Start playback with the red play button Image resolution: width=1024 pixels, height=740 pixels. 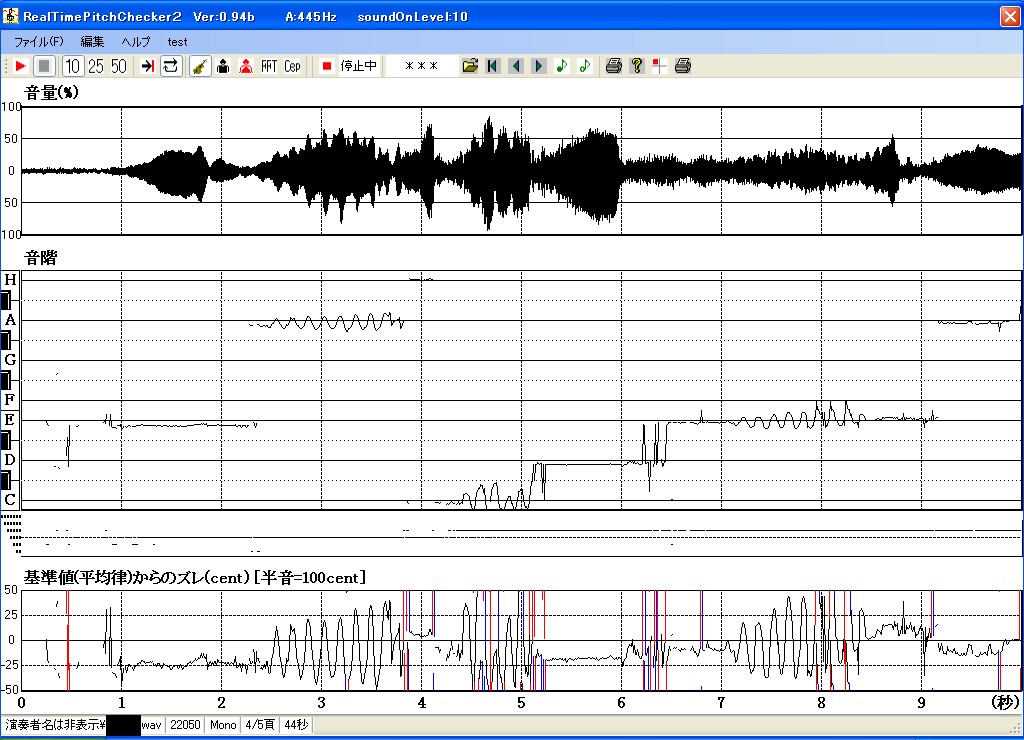[20, 66]
